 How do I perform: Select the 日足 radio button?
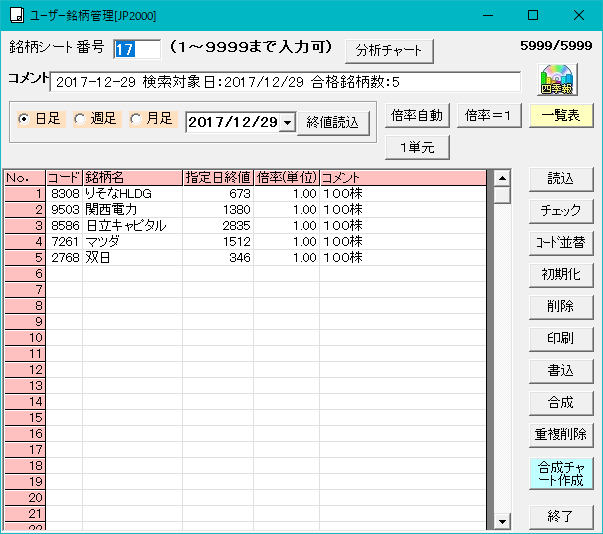click(x=25, y=119)
